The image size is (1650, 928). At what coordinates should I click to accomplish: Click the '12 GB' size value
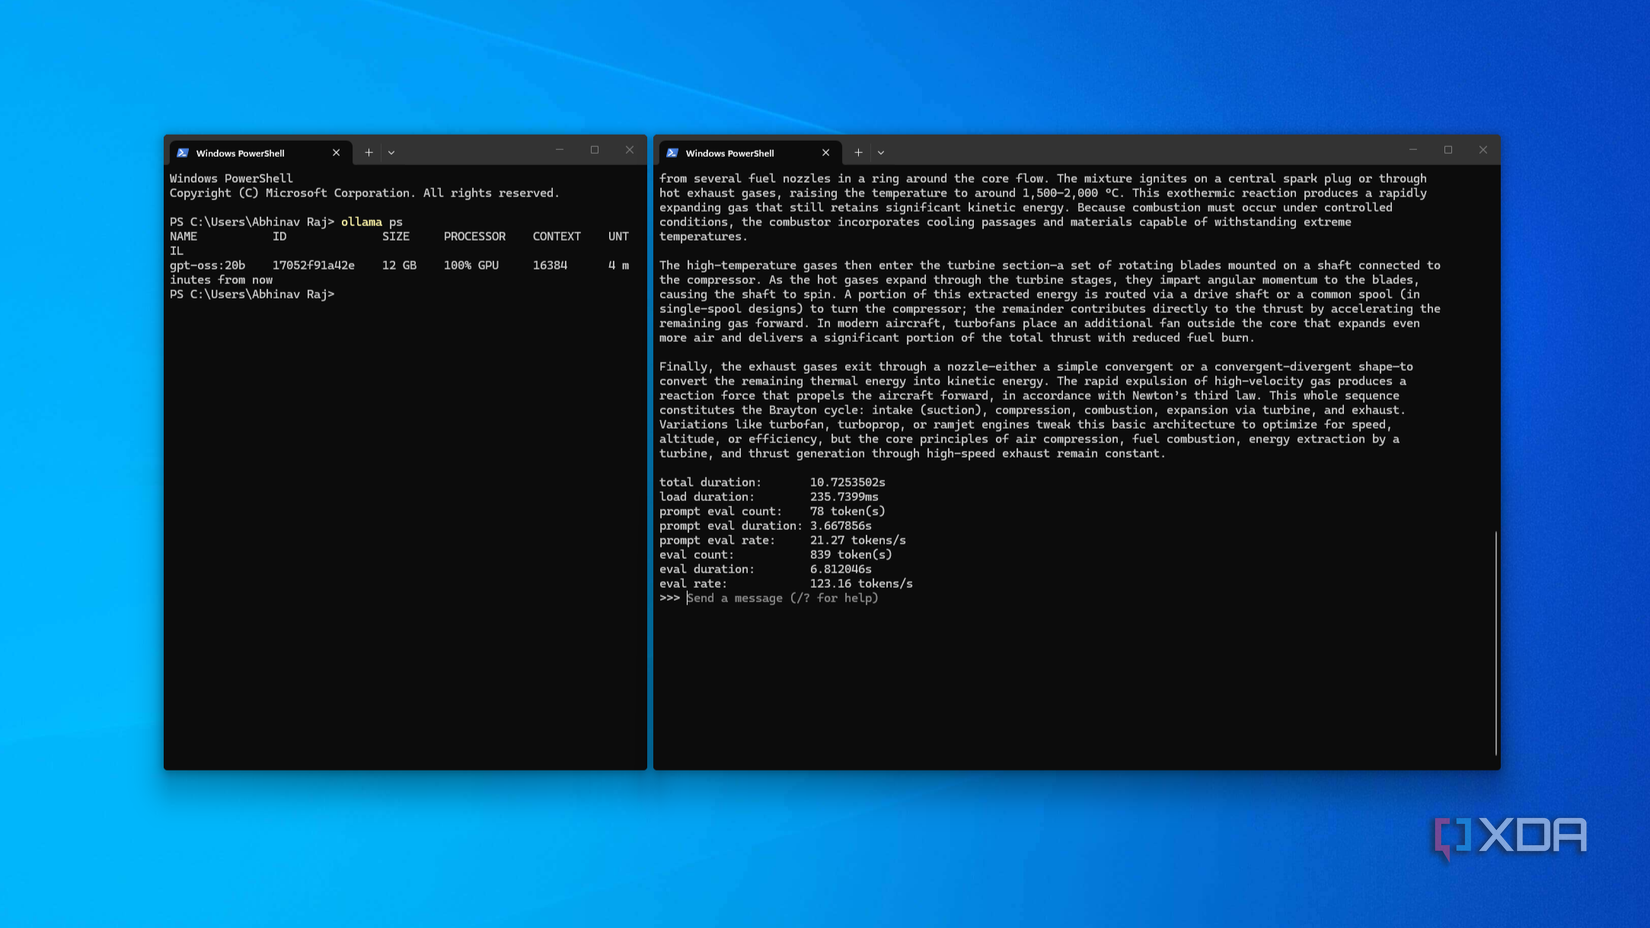pyautogui.click(x=399, y=266)
